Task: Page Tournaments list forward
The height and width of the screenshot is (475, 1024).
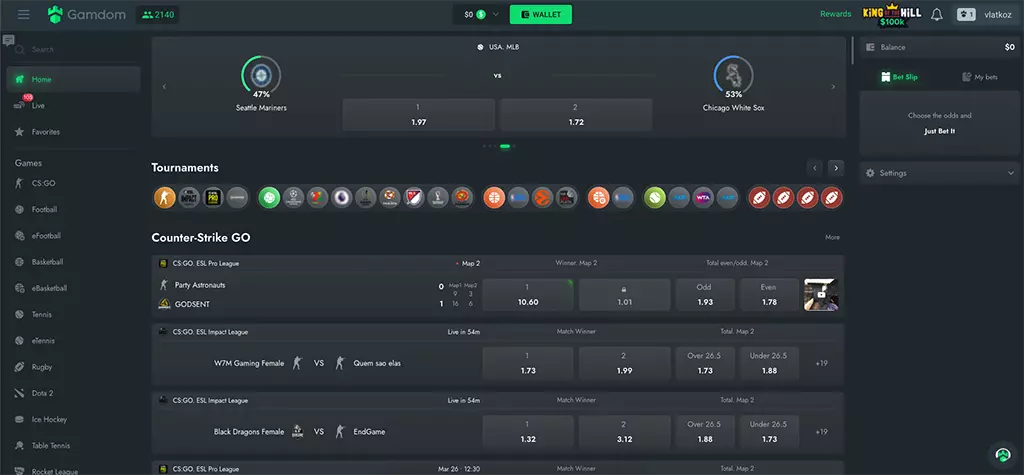Action: [x=836, y=168]
